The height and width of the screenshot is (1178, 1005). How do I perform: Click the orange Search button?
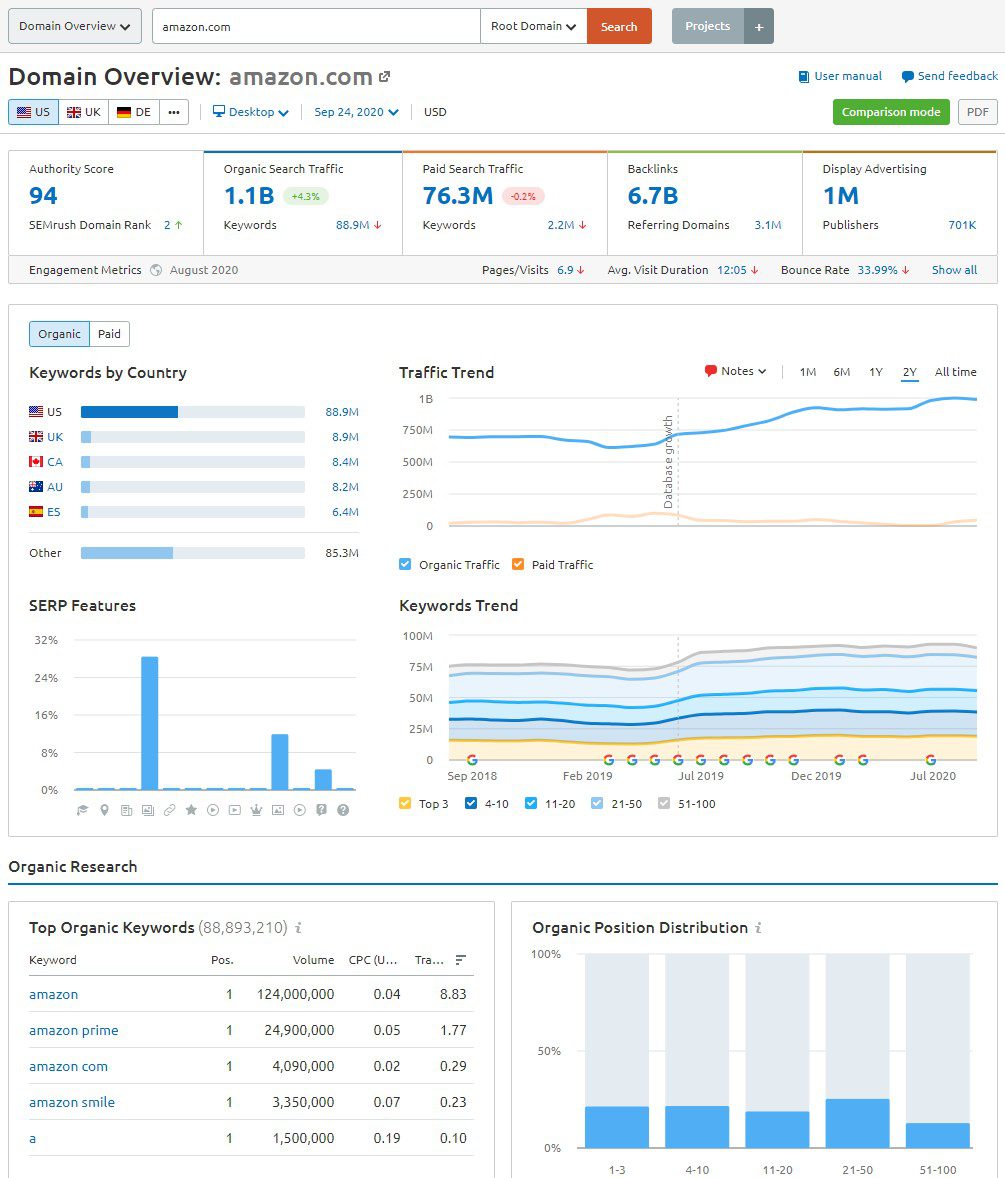(619, 26)
